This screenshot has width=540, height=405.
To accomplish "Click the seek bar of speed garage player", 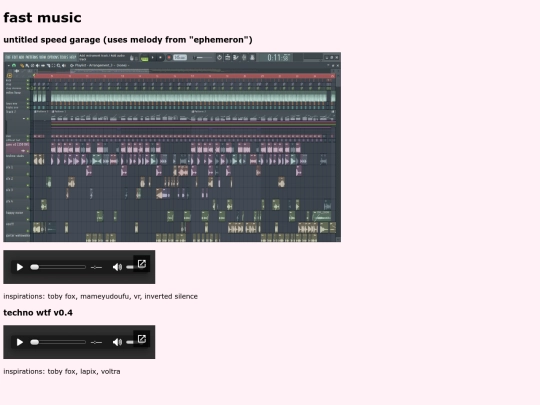I will [x=58, y=267].
